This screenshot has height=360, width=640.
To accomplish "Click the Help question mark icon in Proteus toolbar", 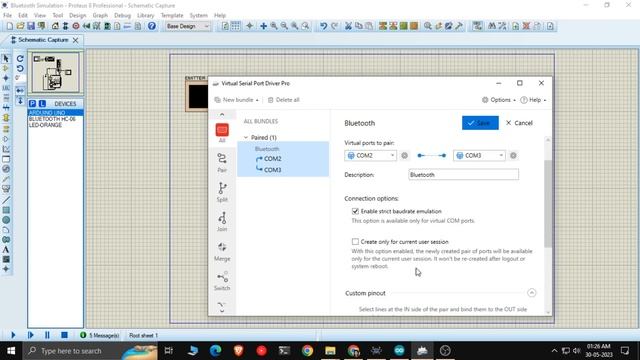I will pyautogui.click(x=151, y=26).
